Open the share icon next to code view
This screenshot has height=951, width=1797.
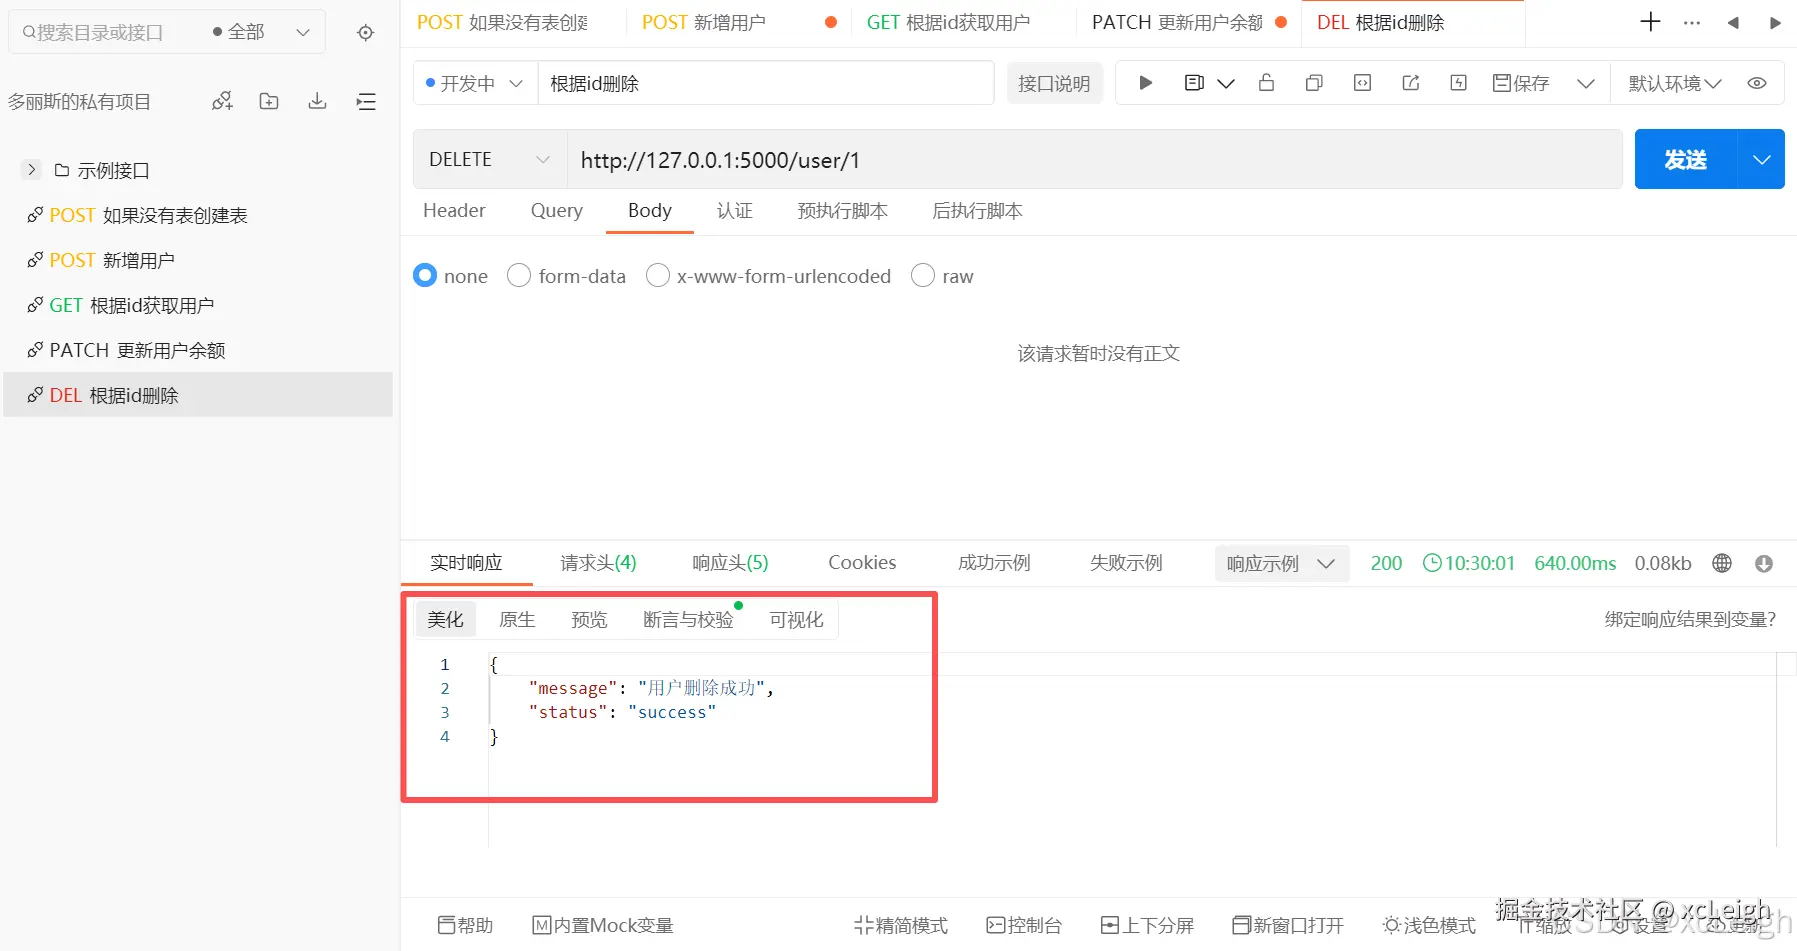click(1410, 83)
